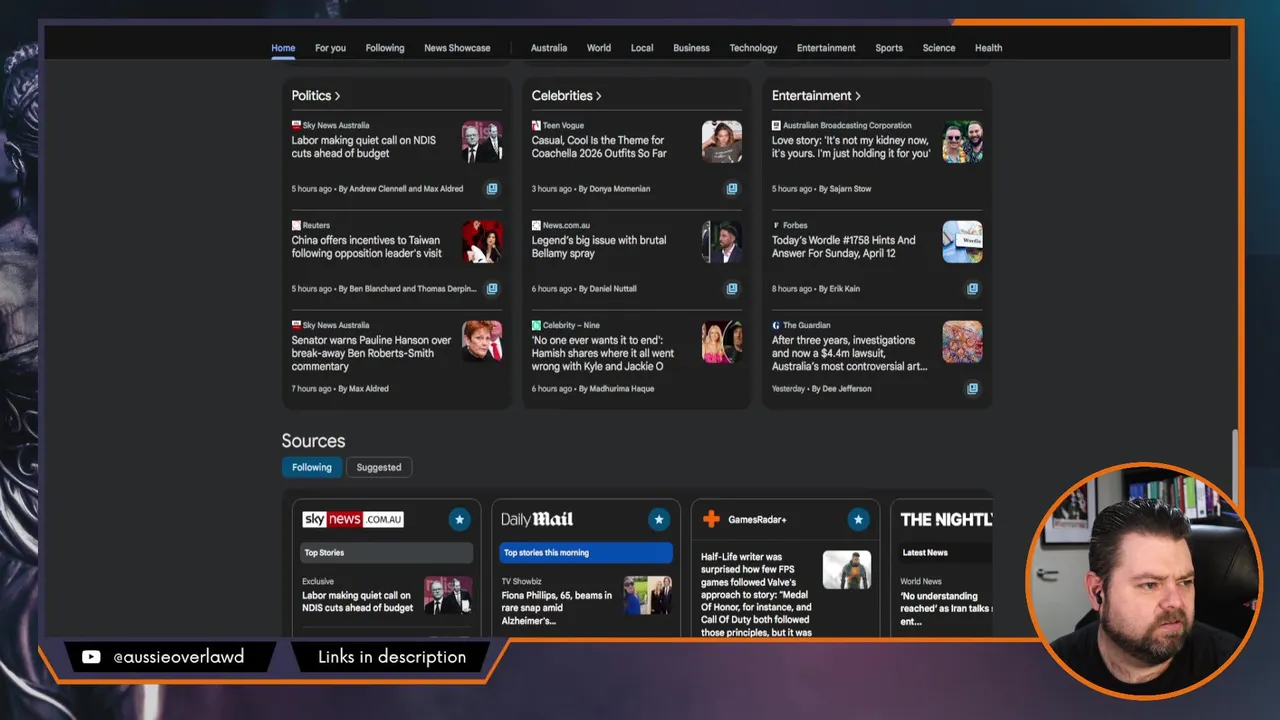1280x720 pixels.
Task: Read 'China offers incentives to Taiwan' article
Action: 366,247
